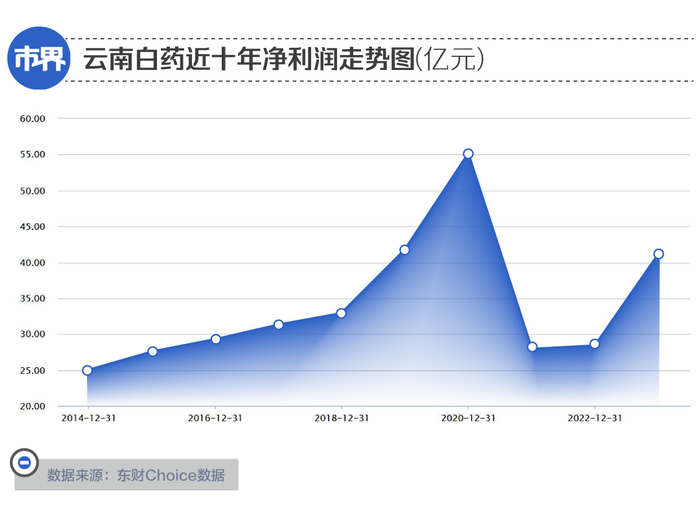Click the 2016-12-31 x-axis label
Viewport: 700px width, 515px height.
point(215,418)
